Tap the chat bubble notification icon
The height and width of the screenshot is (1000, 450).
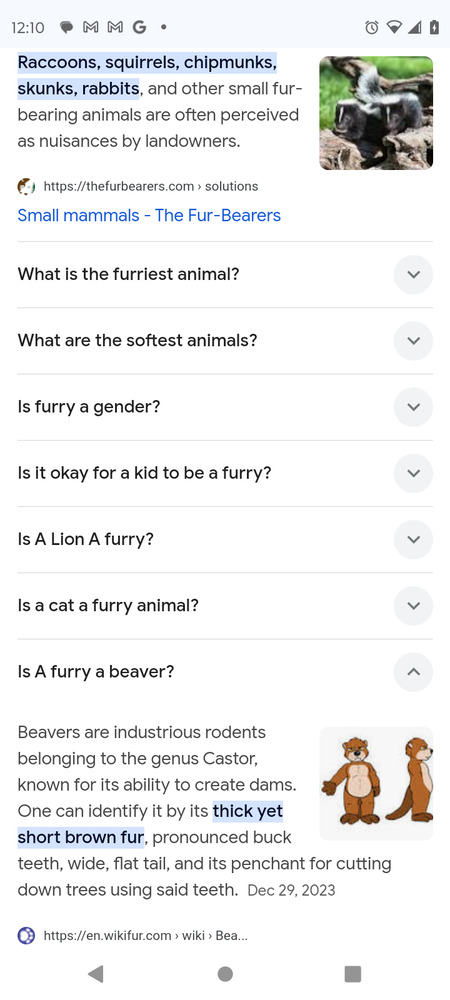pos(66,27)
